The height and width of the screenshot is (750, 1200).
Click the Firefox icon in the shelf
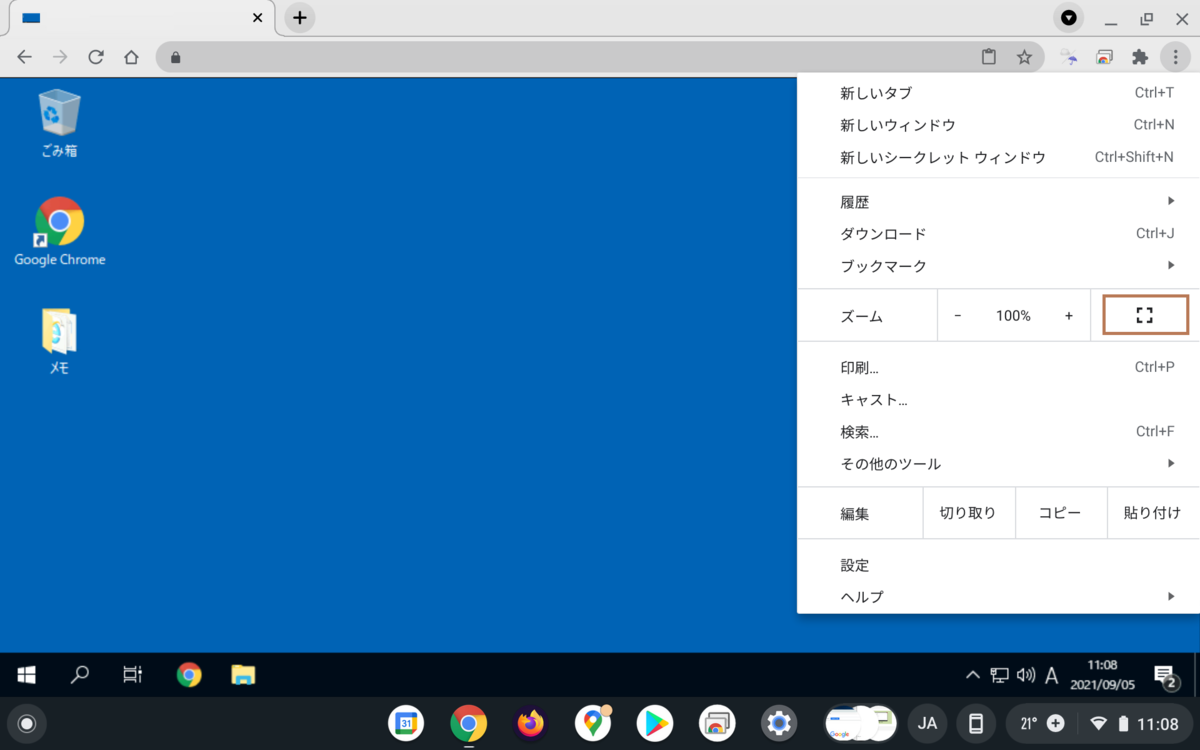click(x=530, y=723)
